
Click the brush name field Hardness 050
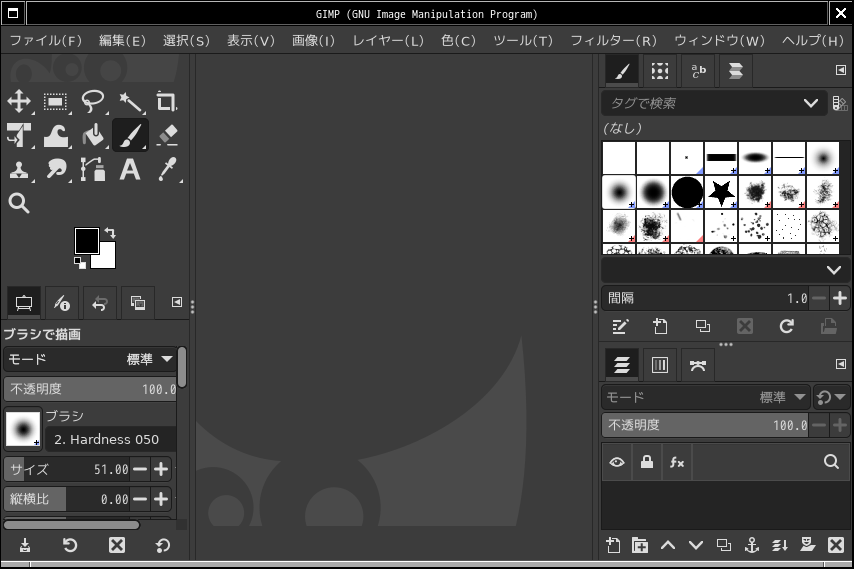click(111, 439)
